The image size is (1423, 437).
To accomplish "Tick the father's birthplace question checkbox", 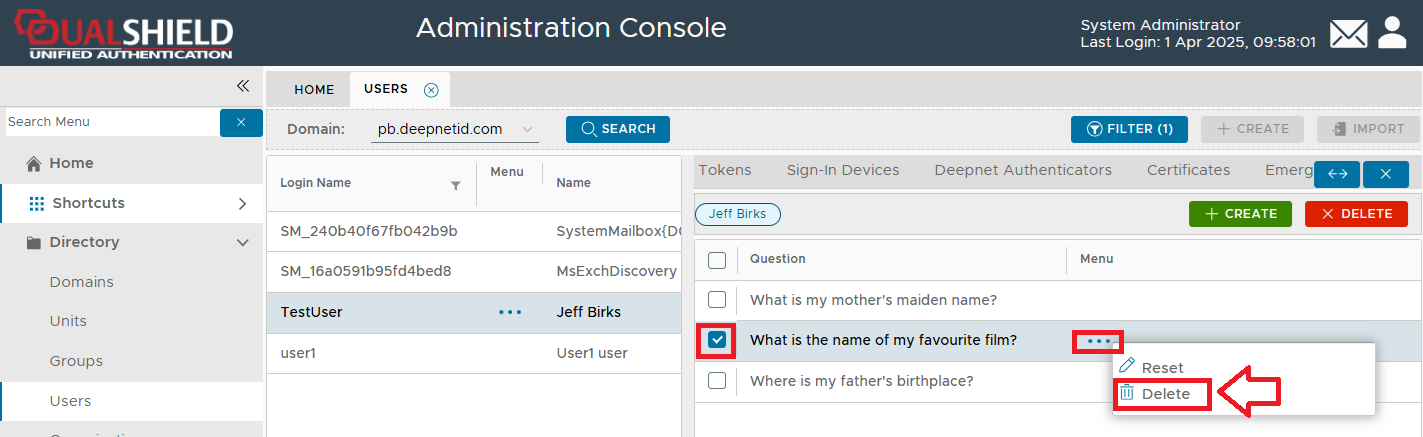I will pos(717,381).
